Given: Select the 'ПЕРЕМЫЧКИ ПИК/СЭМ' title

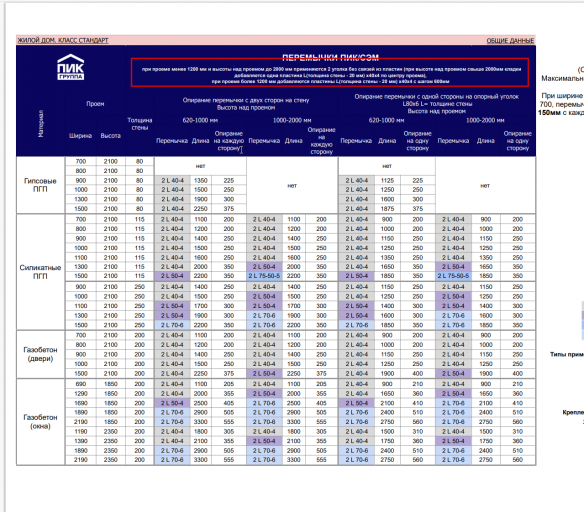Looking at the screenshot, I should (x=330, y=57).
